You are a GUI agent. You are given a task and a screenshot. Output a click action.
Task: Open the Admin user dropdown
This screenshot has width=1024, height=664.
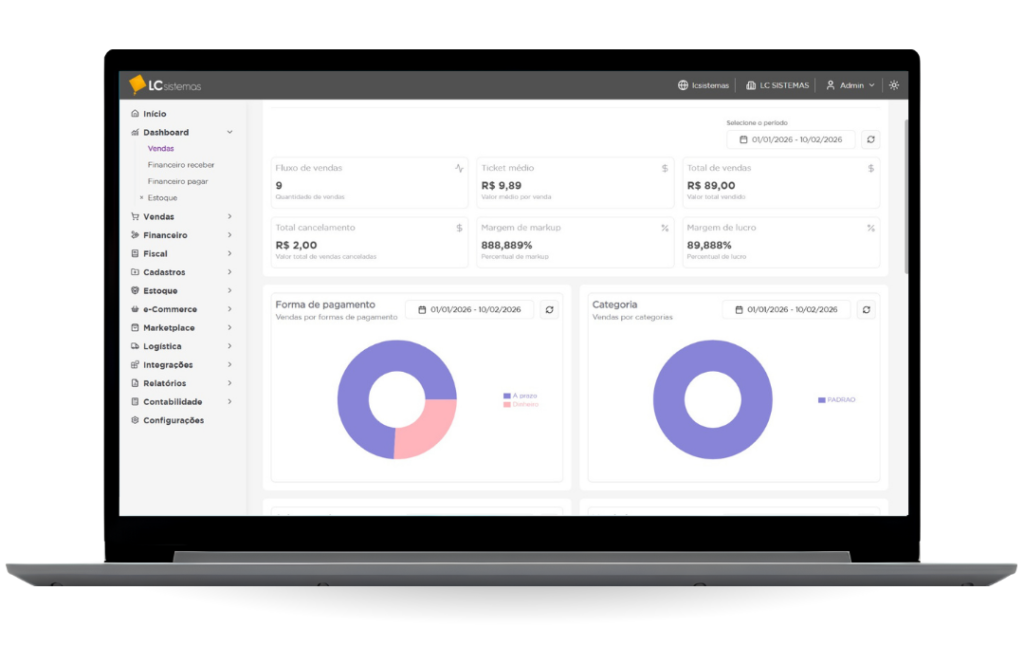850,86
